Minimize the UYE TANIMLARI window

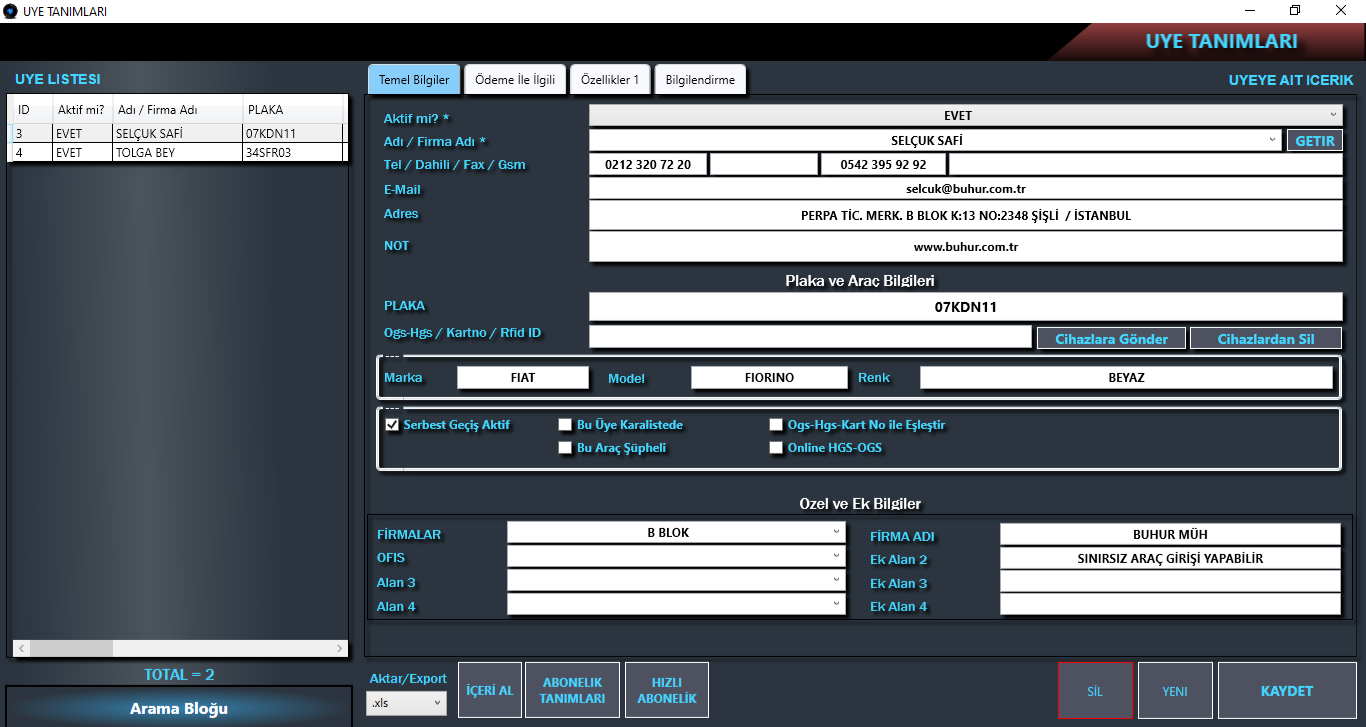(1251, 11)
